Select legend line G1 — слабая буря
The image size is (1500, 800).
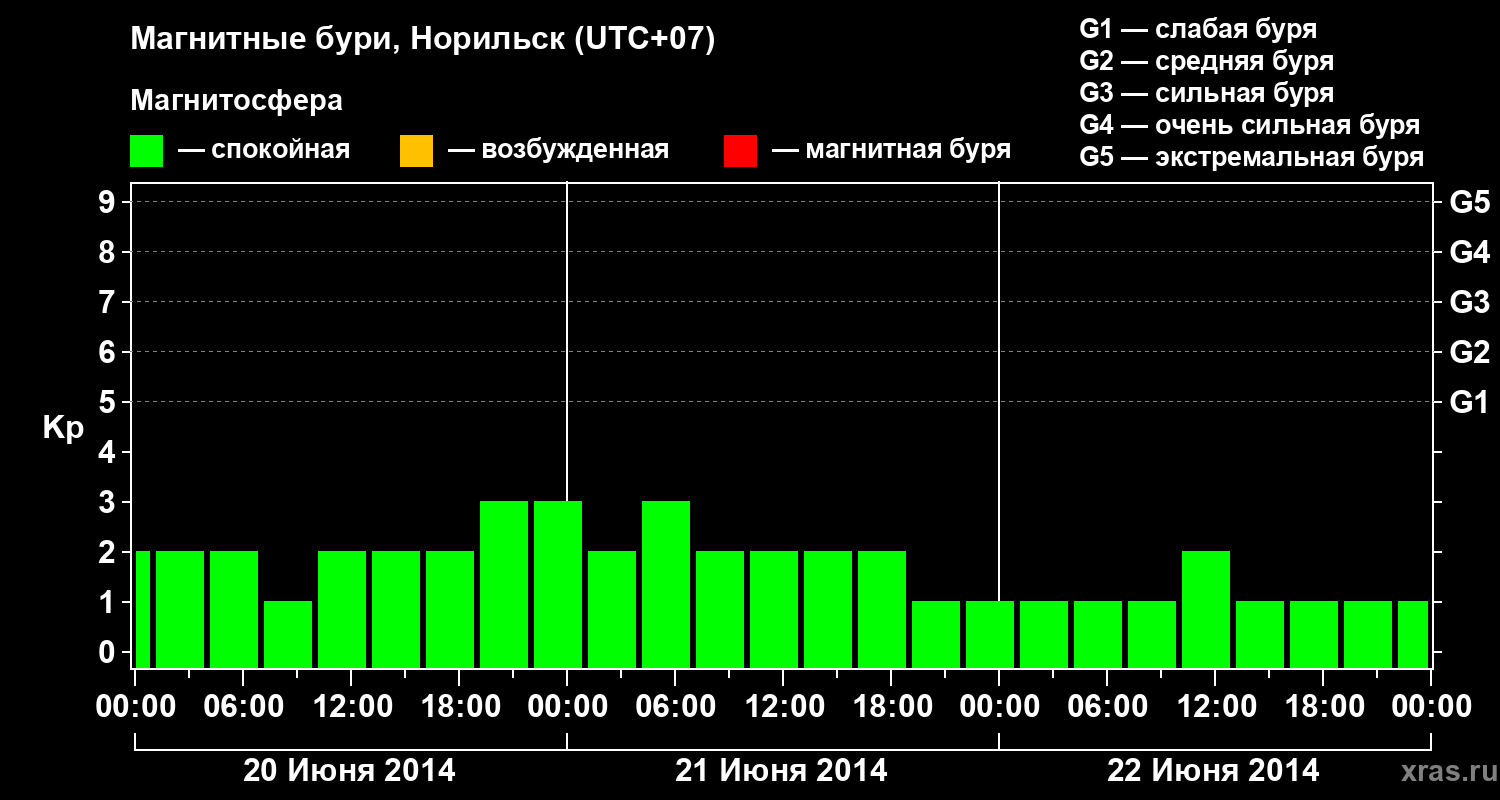tap(1198, 29)
